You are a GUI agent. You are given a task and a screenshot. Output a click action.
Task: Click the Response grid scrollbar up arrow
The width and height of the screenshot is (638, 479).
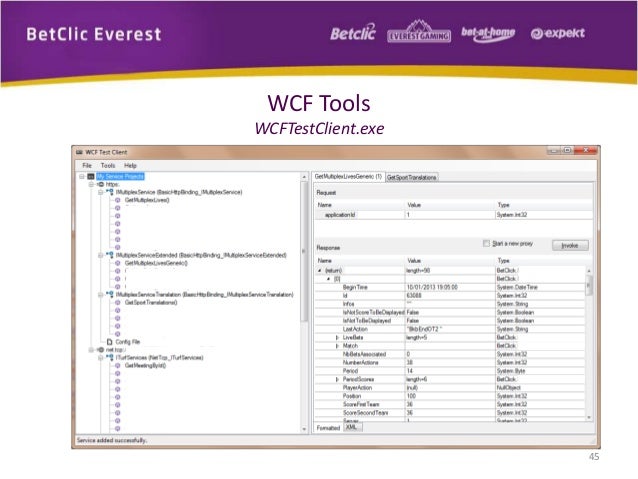[589, 271]
